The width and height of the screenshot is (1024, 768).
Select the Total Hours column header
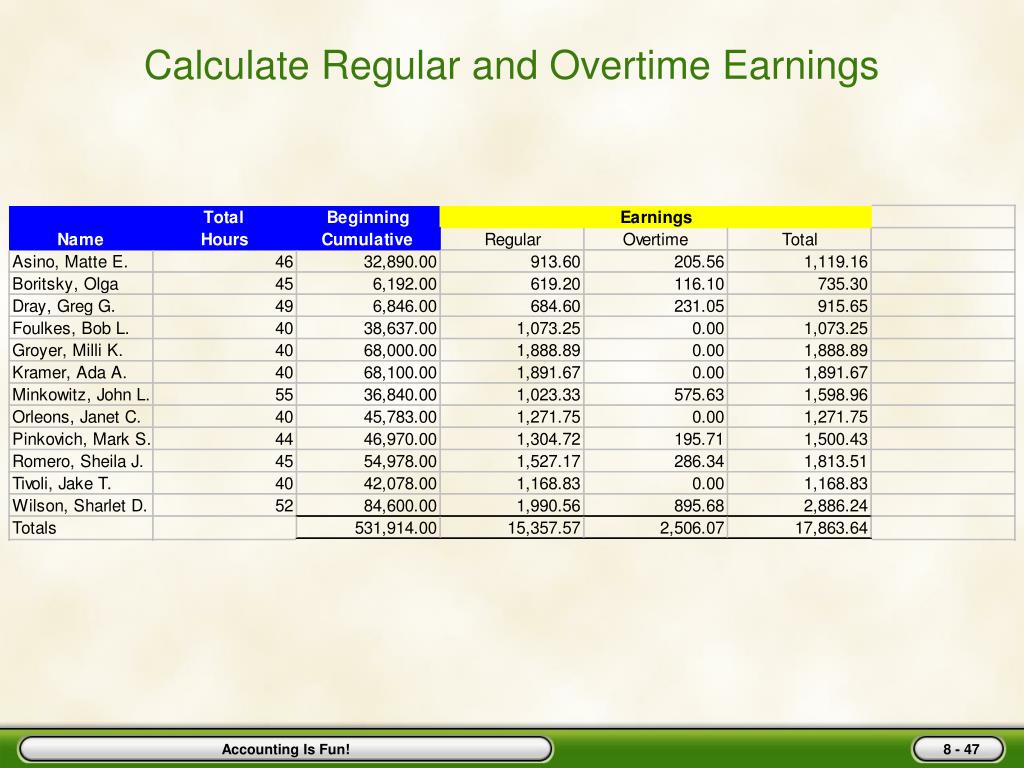point(224,228)
